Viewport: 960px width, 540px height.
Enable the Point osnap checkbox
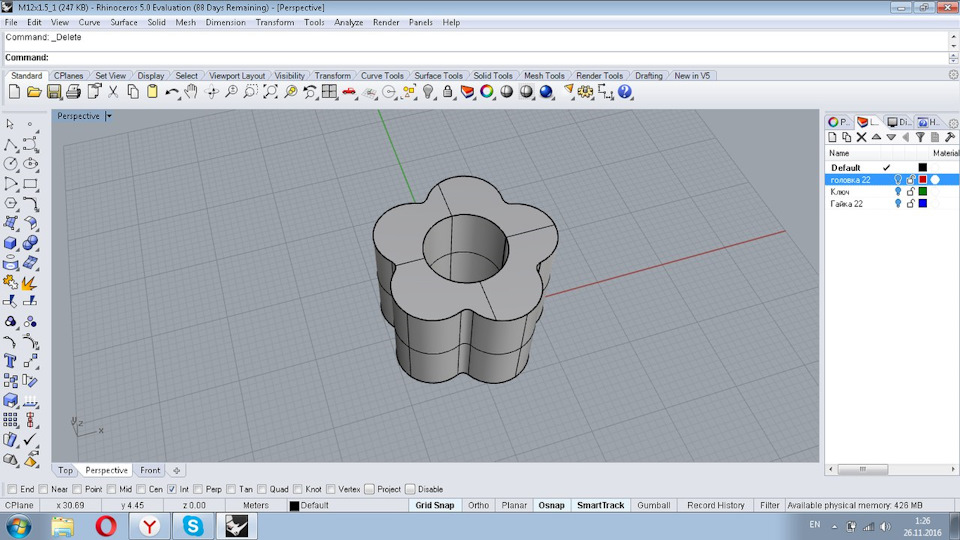click(x=77, y=489)
